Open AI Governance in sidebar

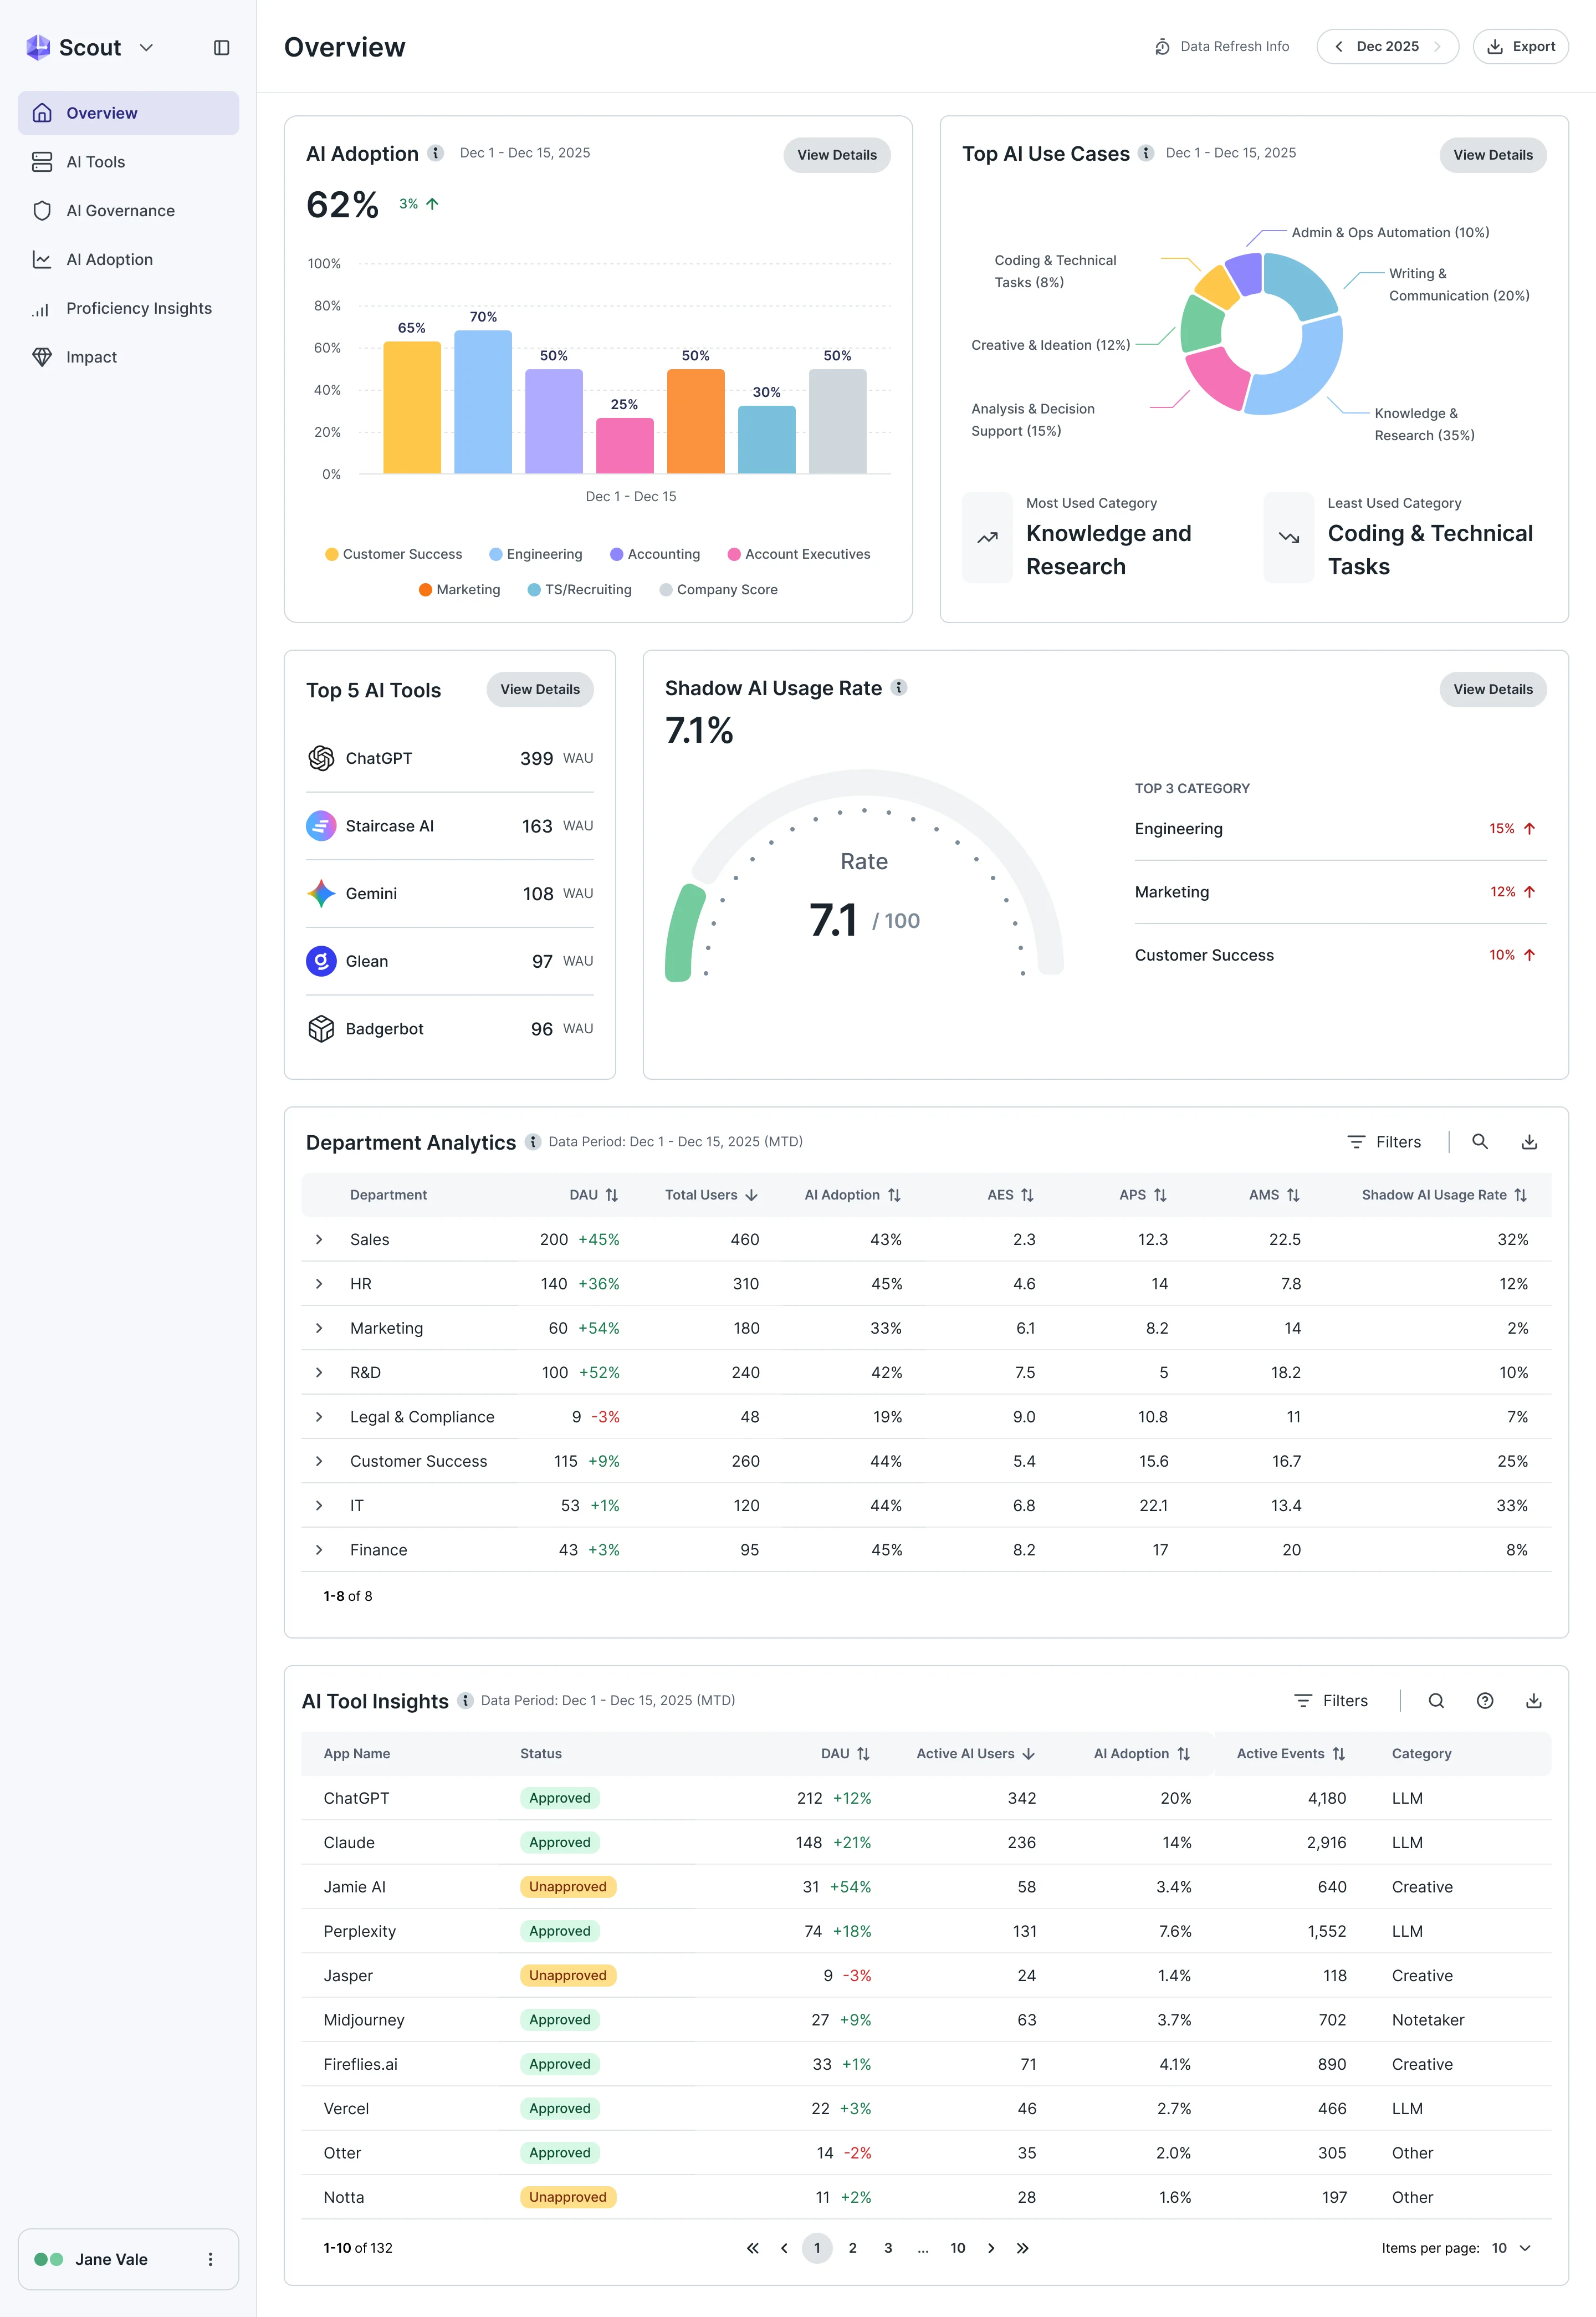[x=128, y=211]
